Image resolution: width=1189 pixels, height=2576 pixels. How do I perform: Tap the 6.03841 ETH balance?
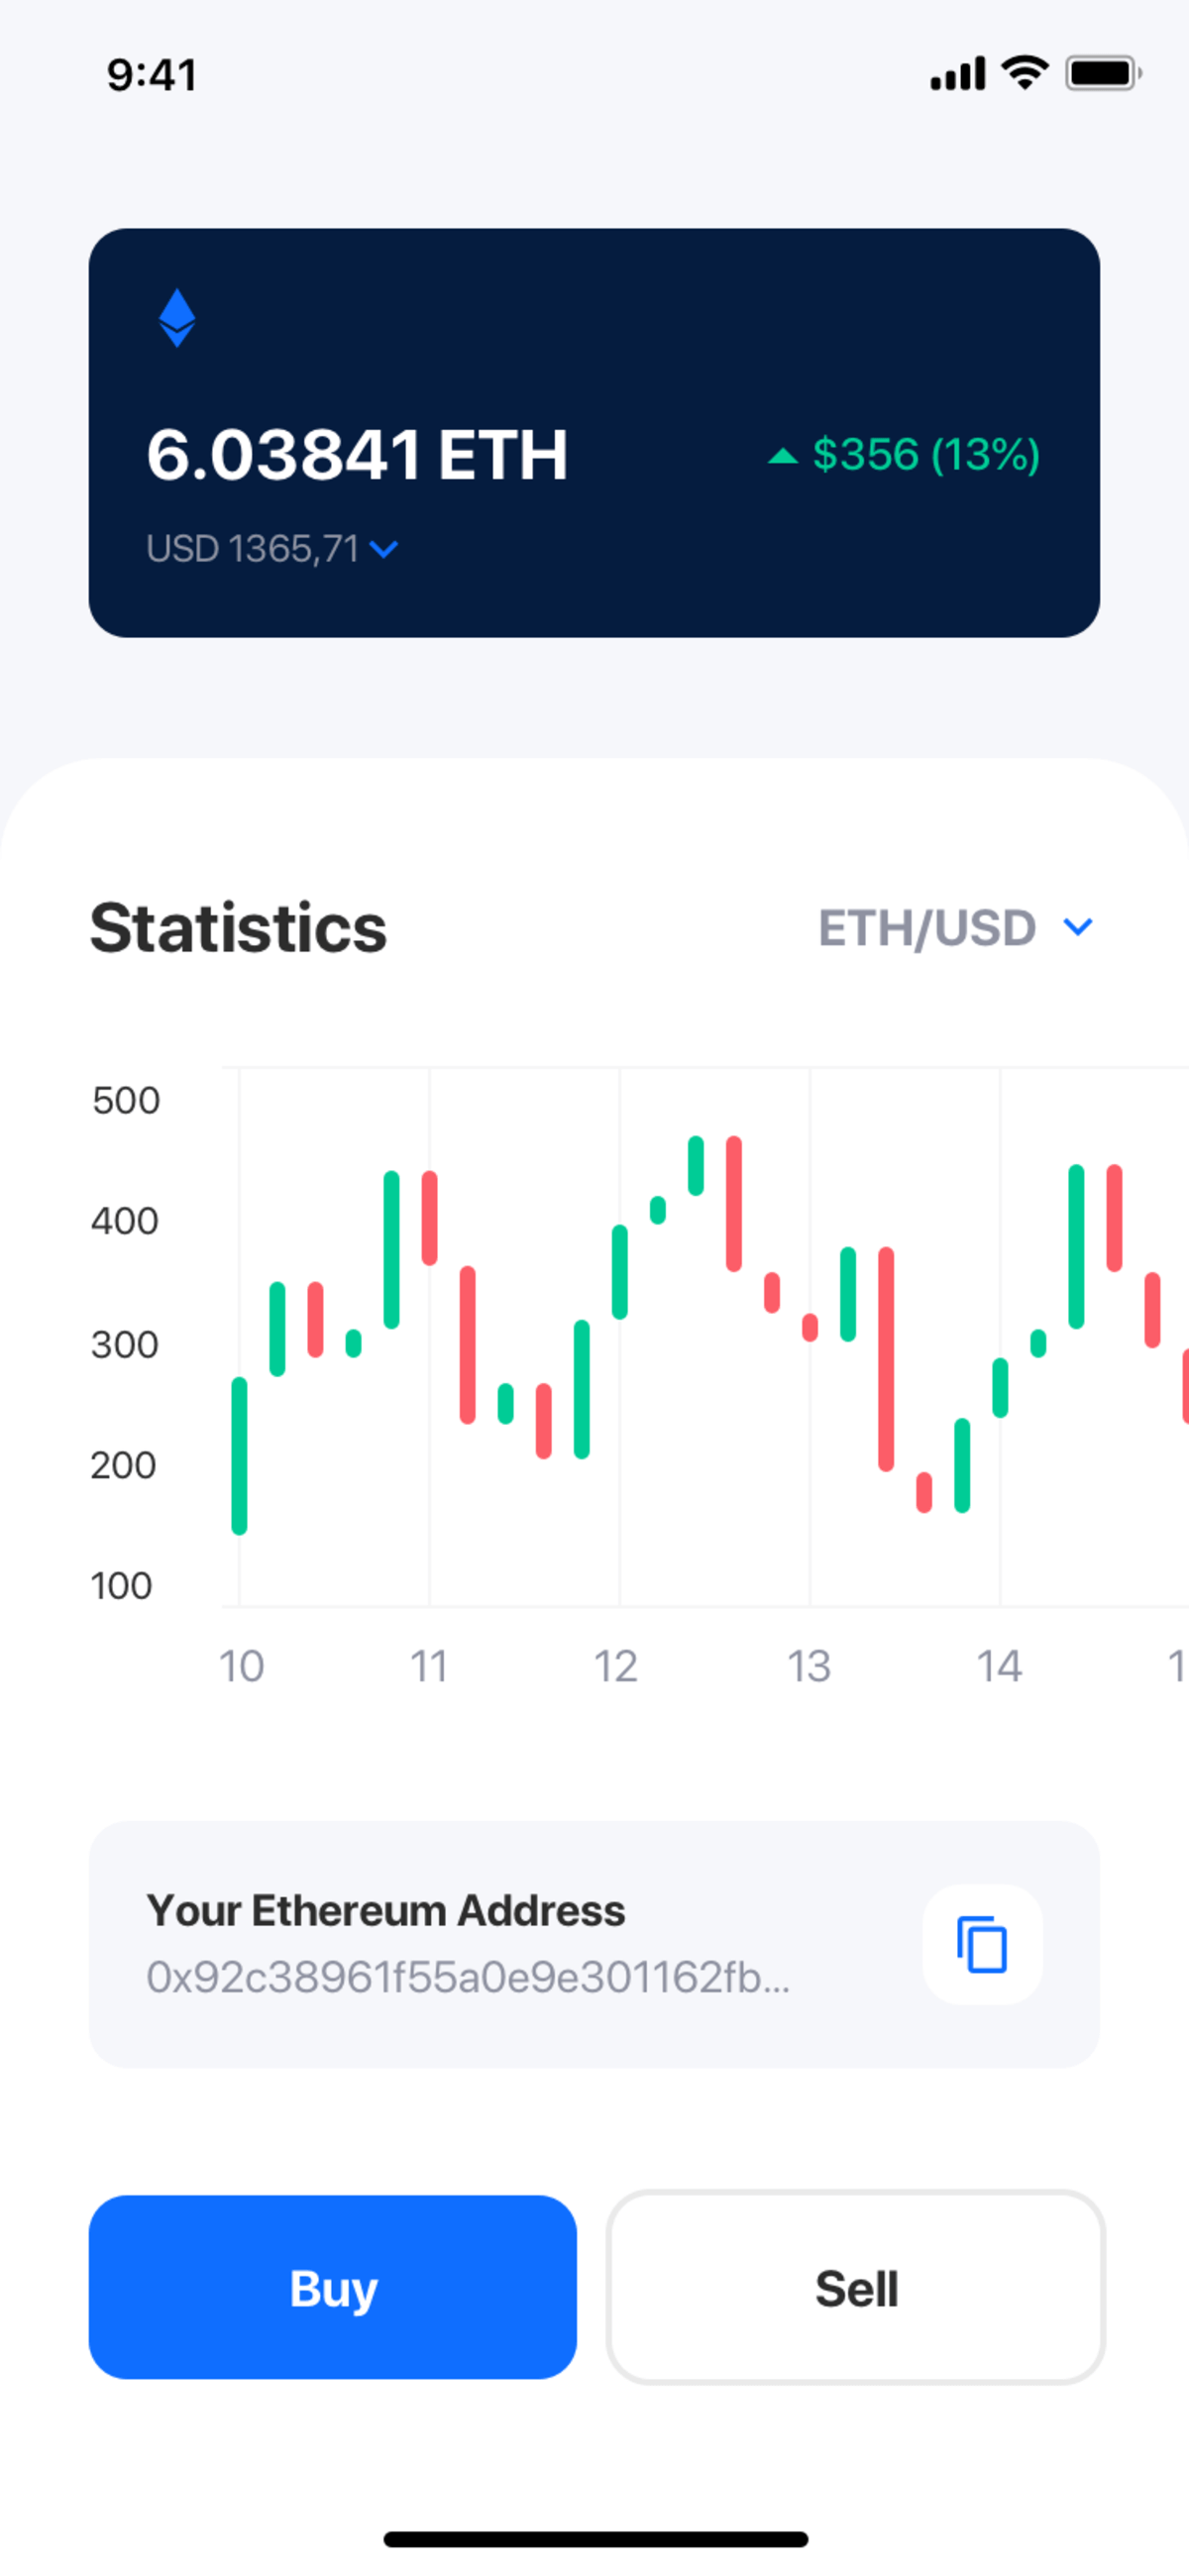pos(357,455)
